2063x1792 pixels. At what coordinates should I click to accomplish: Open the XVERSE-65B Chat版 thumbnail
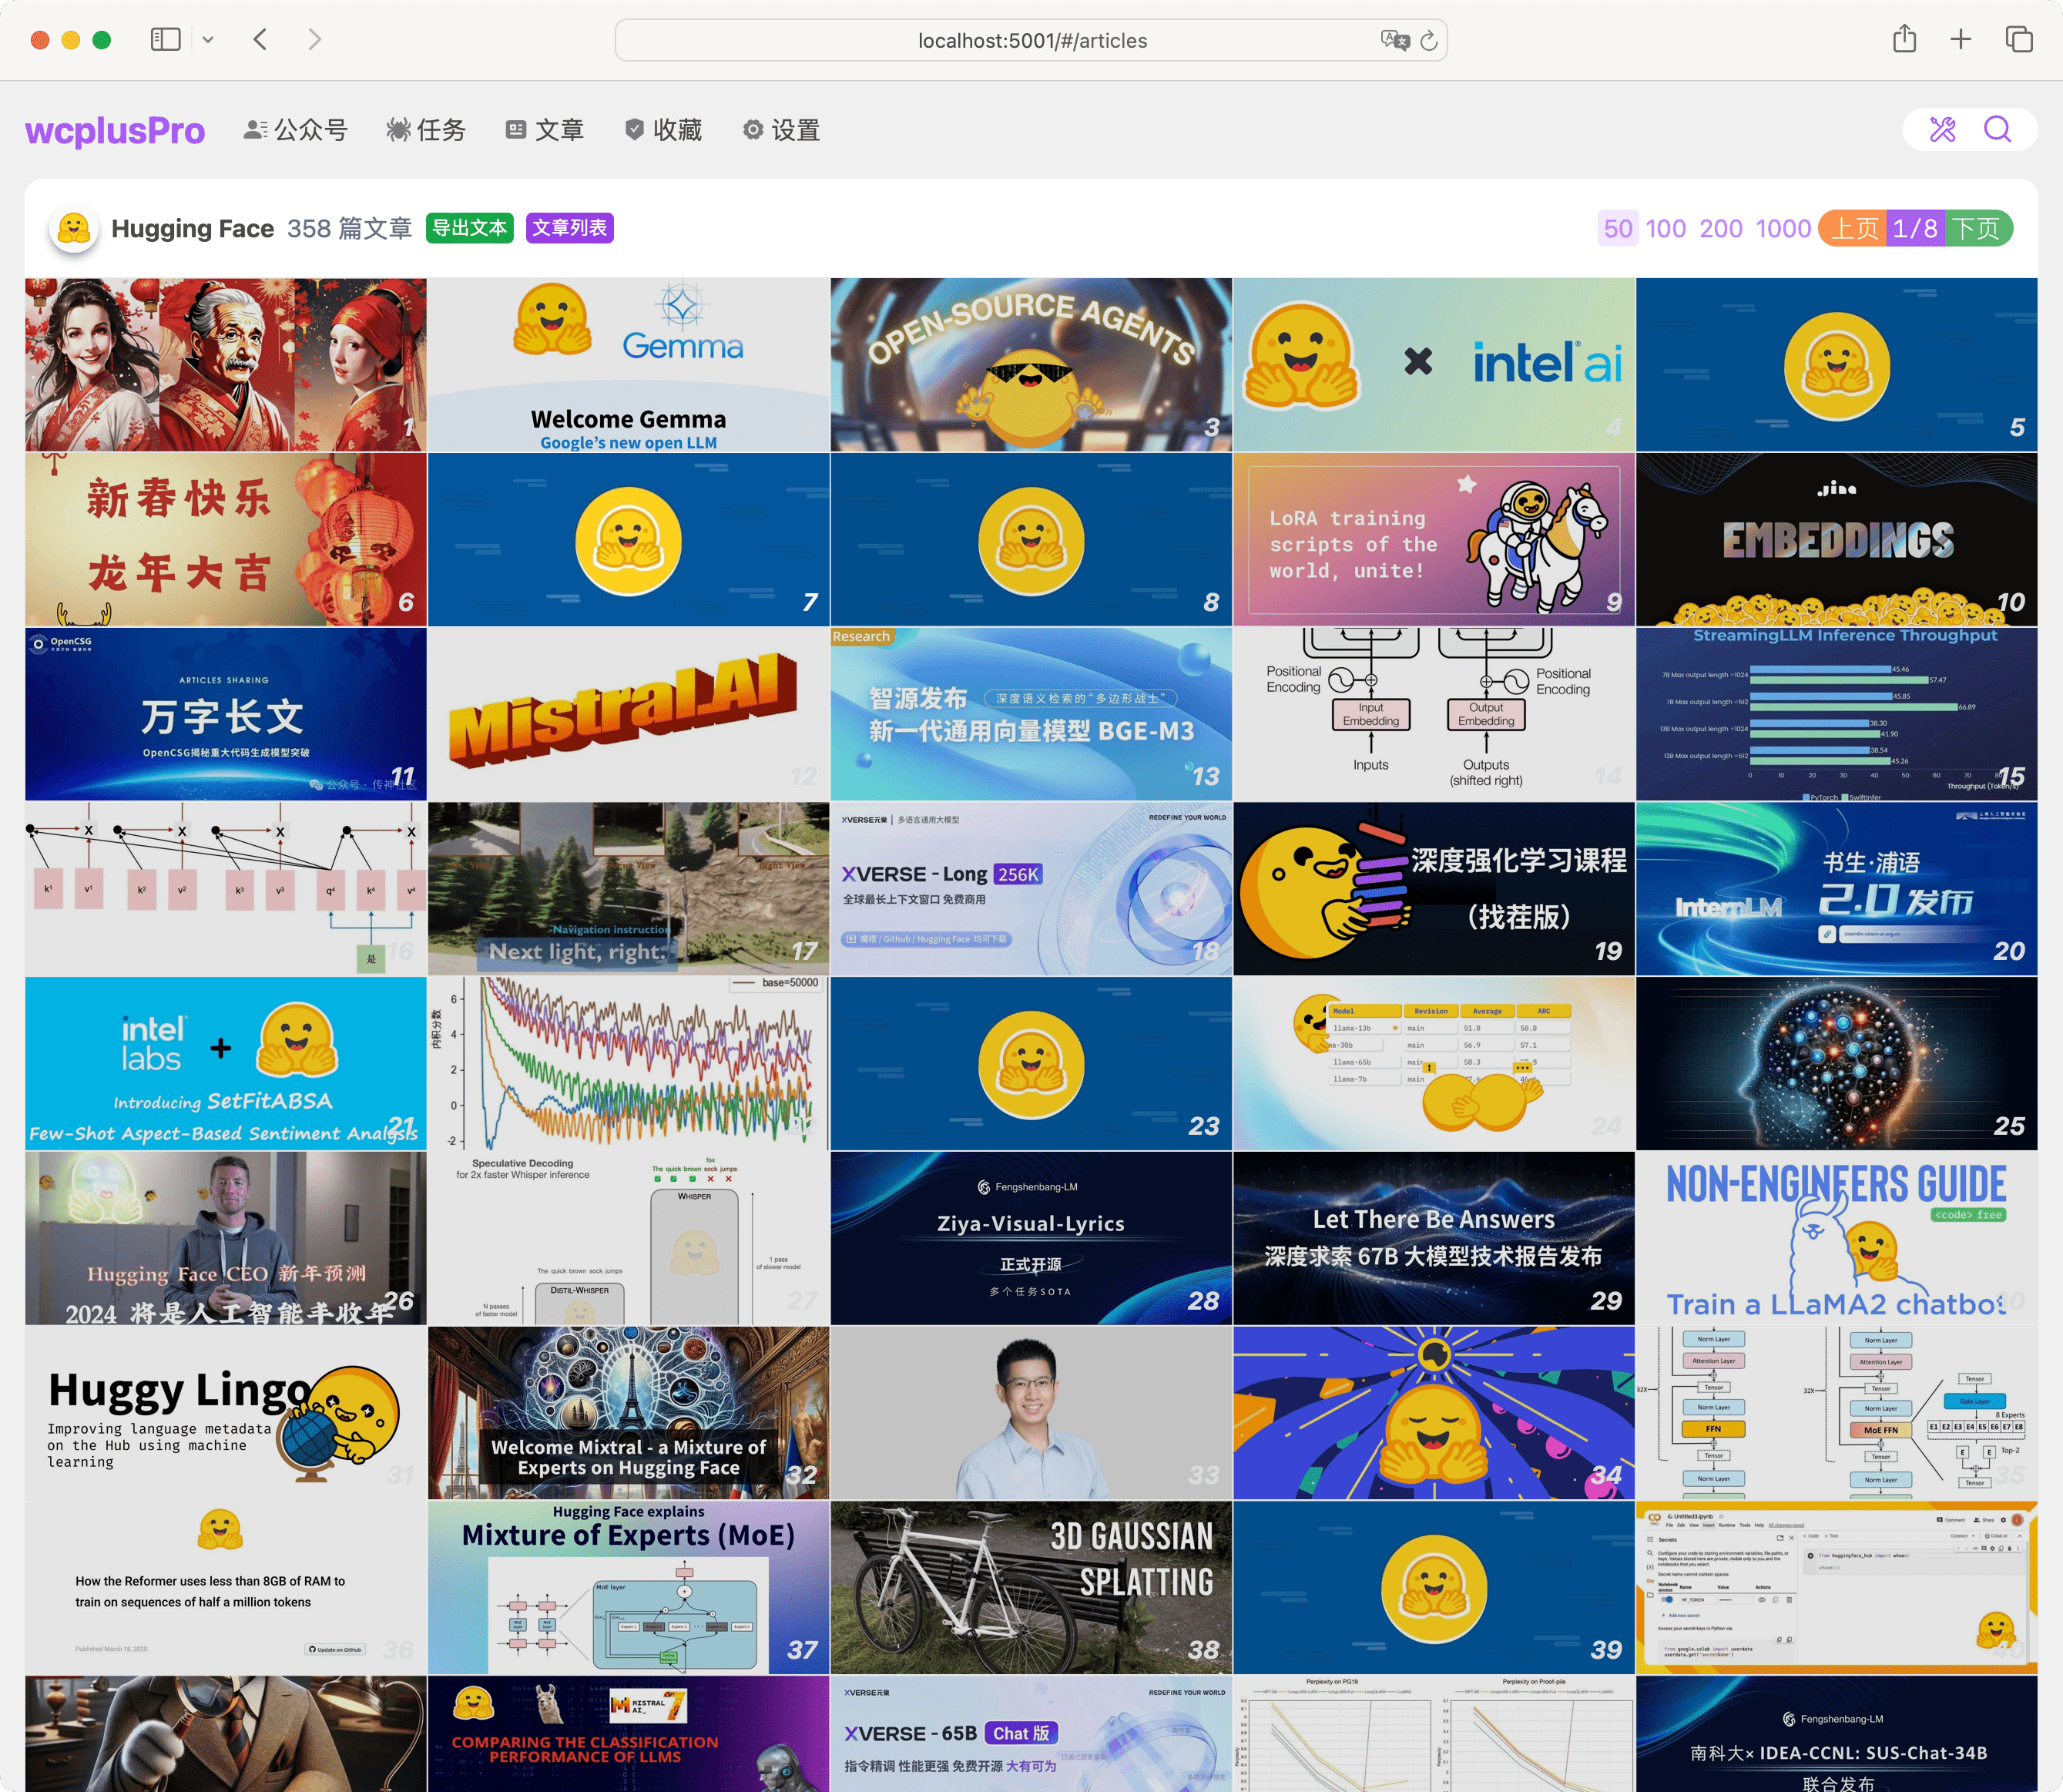[1031, 1734]
